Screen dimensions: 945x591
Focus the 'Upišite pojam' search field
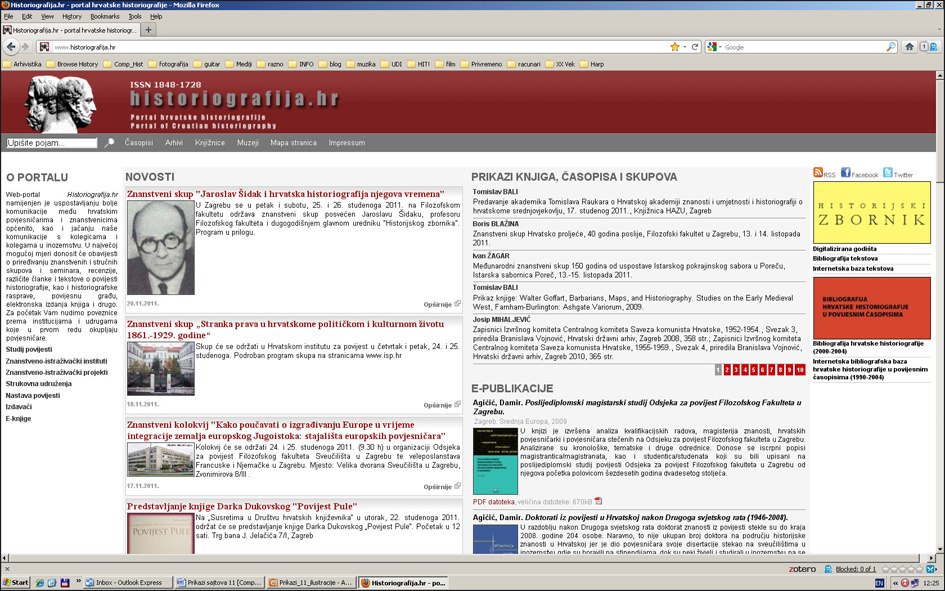click(x=52, y=143)
